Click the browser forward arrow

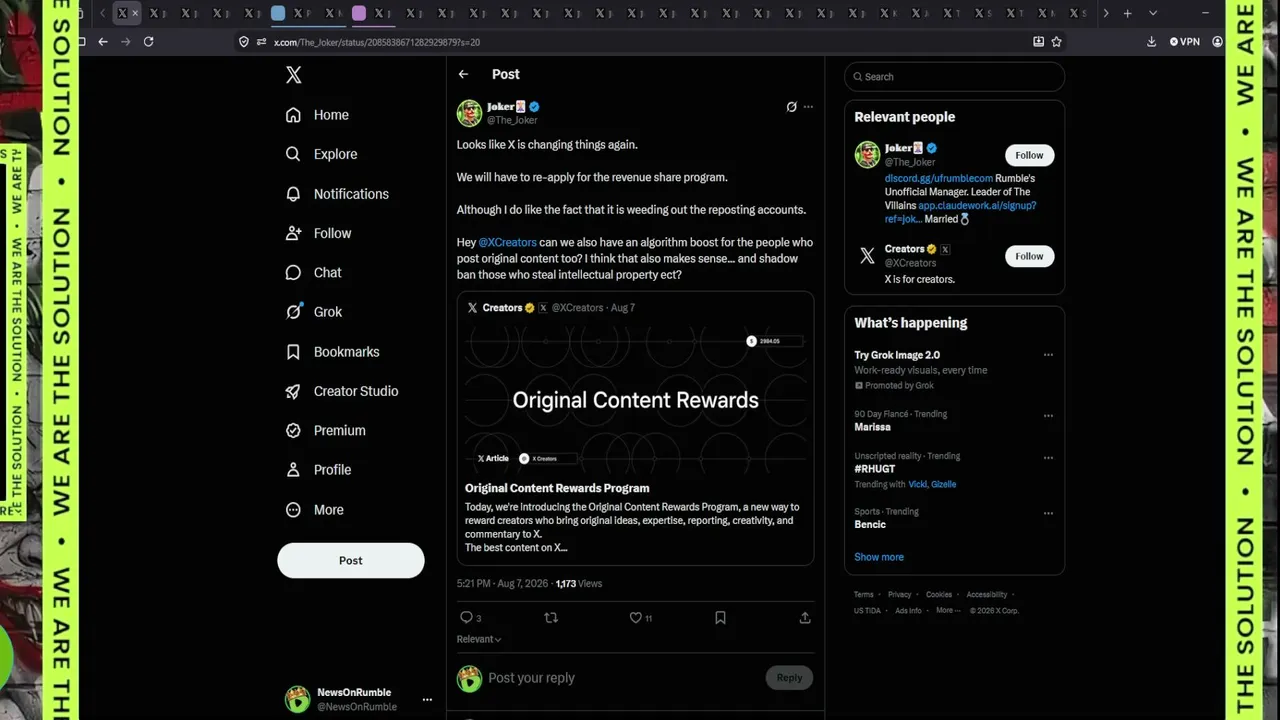pos(125,42)
